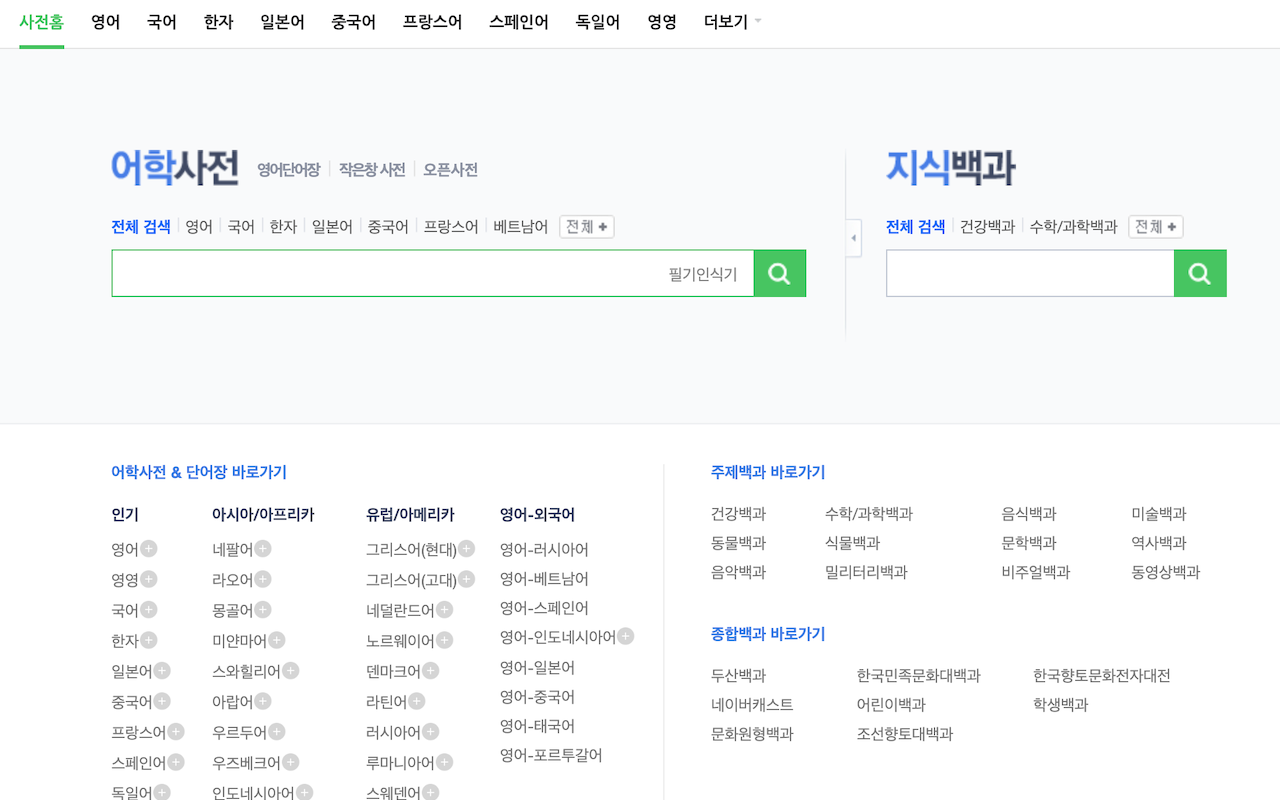Screen dimensions: 1280x800
Task: Click plus icon next to 그리스어(고대)
Action: click(467, 578)
